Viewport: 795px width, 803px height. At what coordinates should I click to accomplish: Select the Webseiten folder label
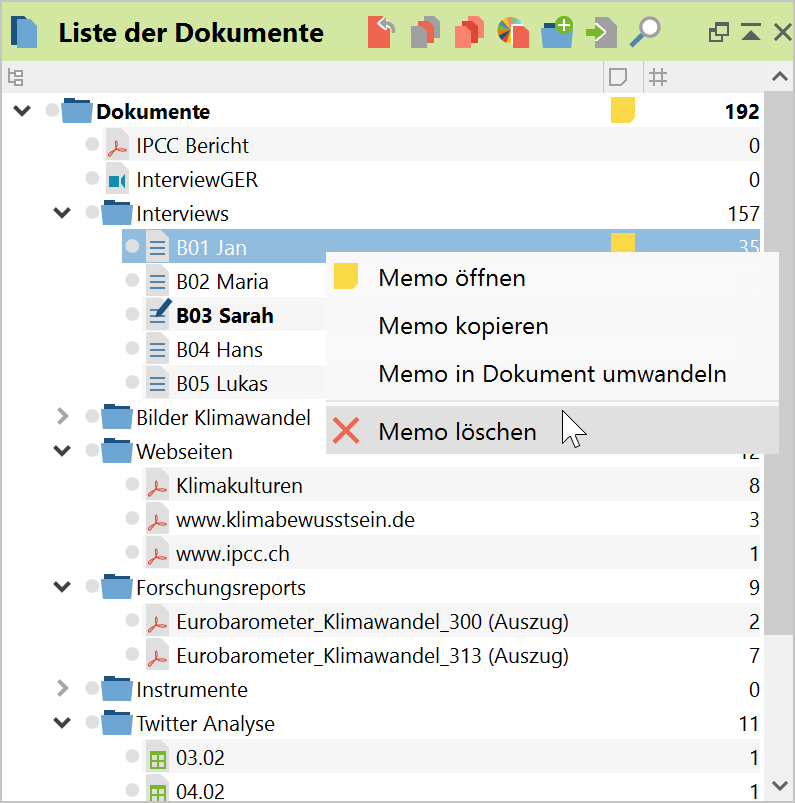184,452
